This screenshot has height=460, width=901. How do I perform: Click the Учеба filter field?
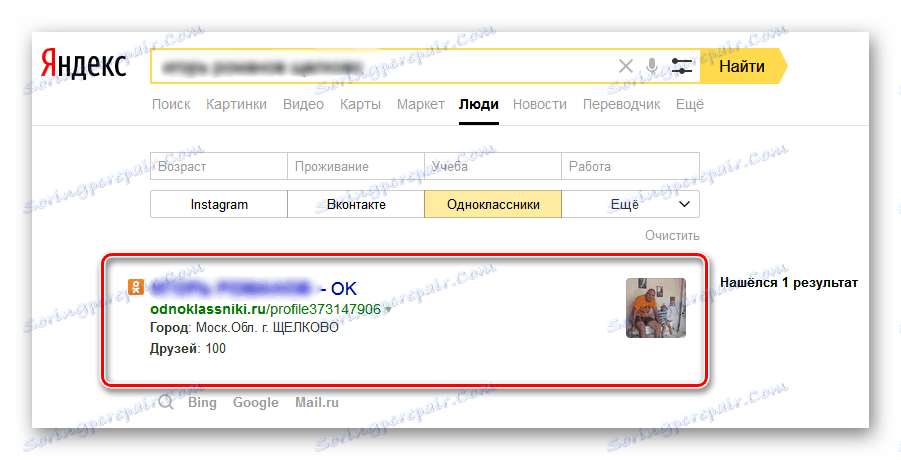492,166
